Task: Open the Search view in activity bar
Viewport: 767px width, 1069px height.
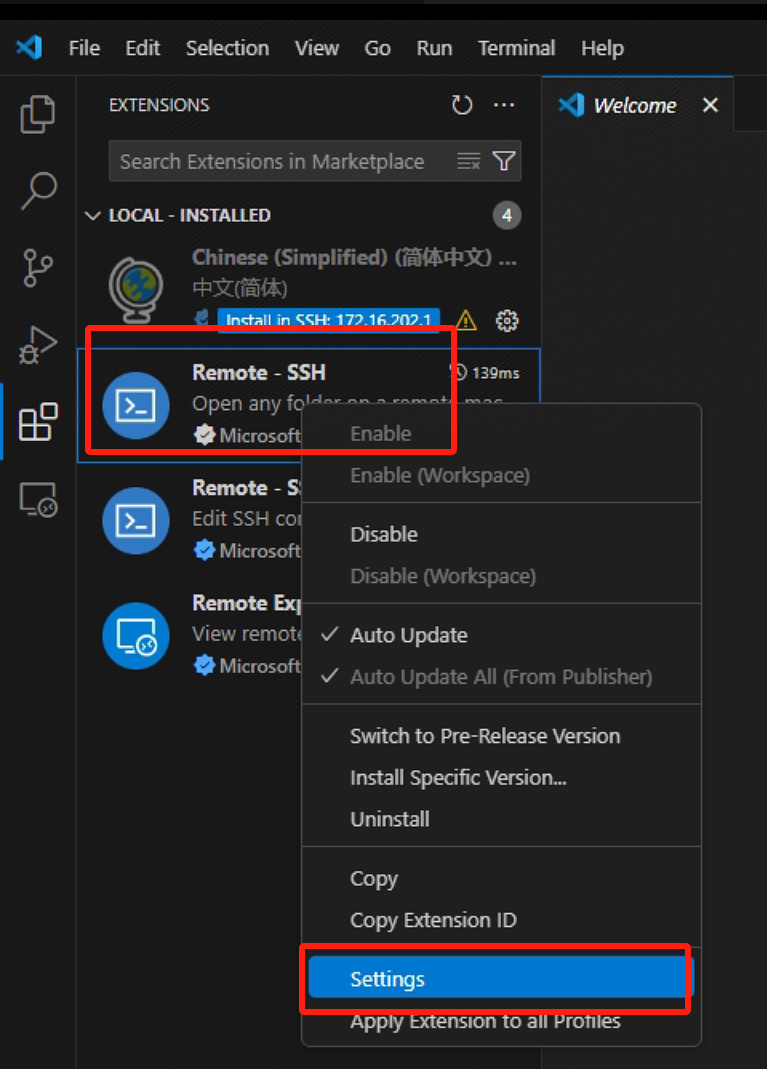Action: pos(37,190)
